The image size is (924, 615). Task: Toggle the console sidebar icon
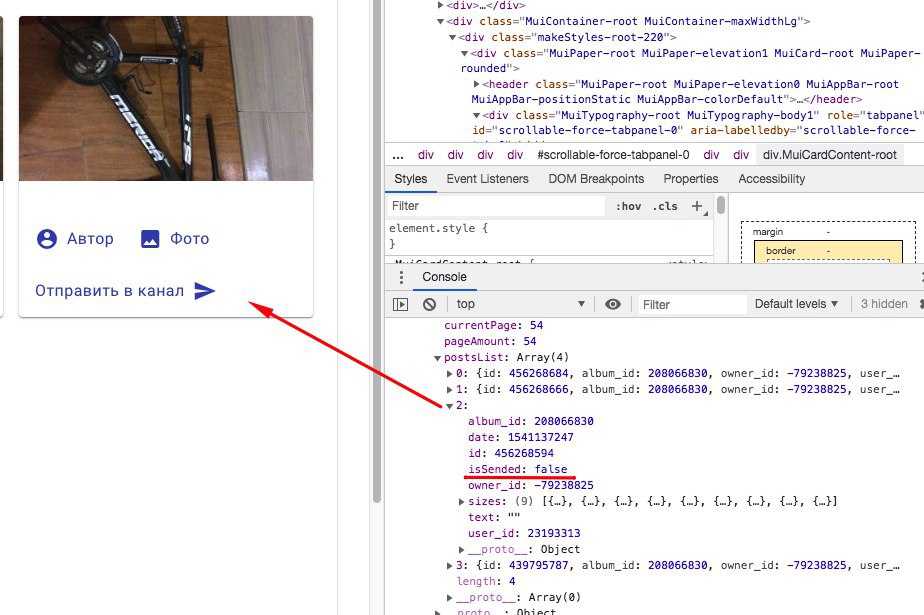[401, 305]
